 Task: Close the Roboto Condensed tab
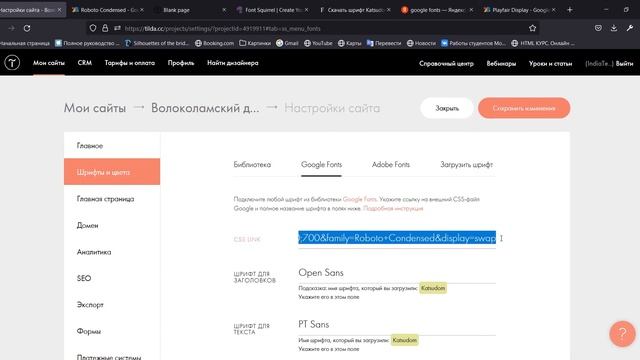point(142,9)
